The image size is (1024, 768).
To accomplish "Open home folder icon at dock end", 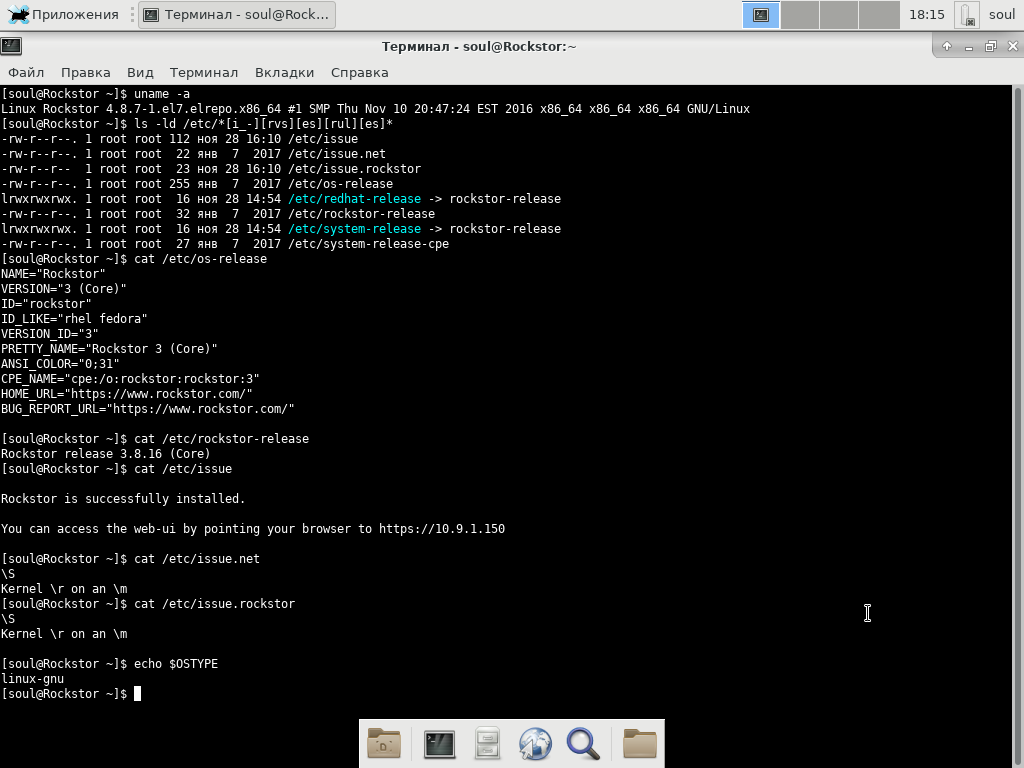I will (640, 744).
